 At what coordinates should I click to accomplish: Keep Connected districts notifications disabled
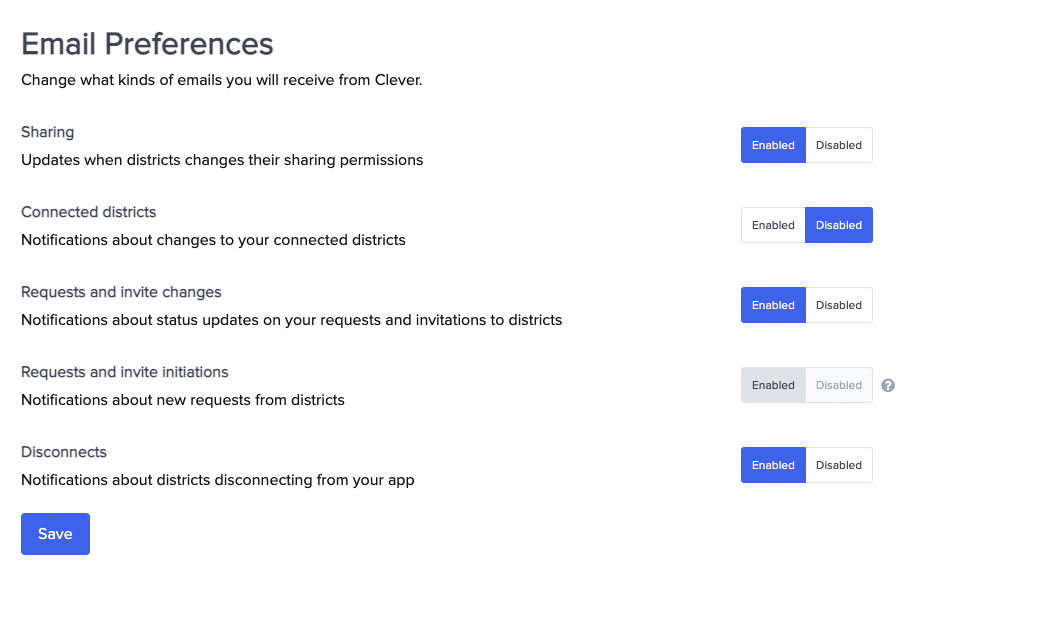point(838,225)
